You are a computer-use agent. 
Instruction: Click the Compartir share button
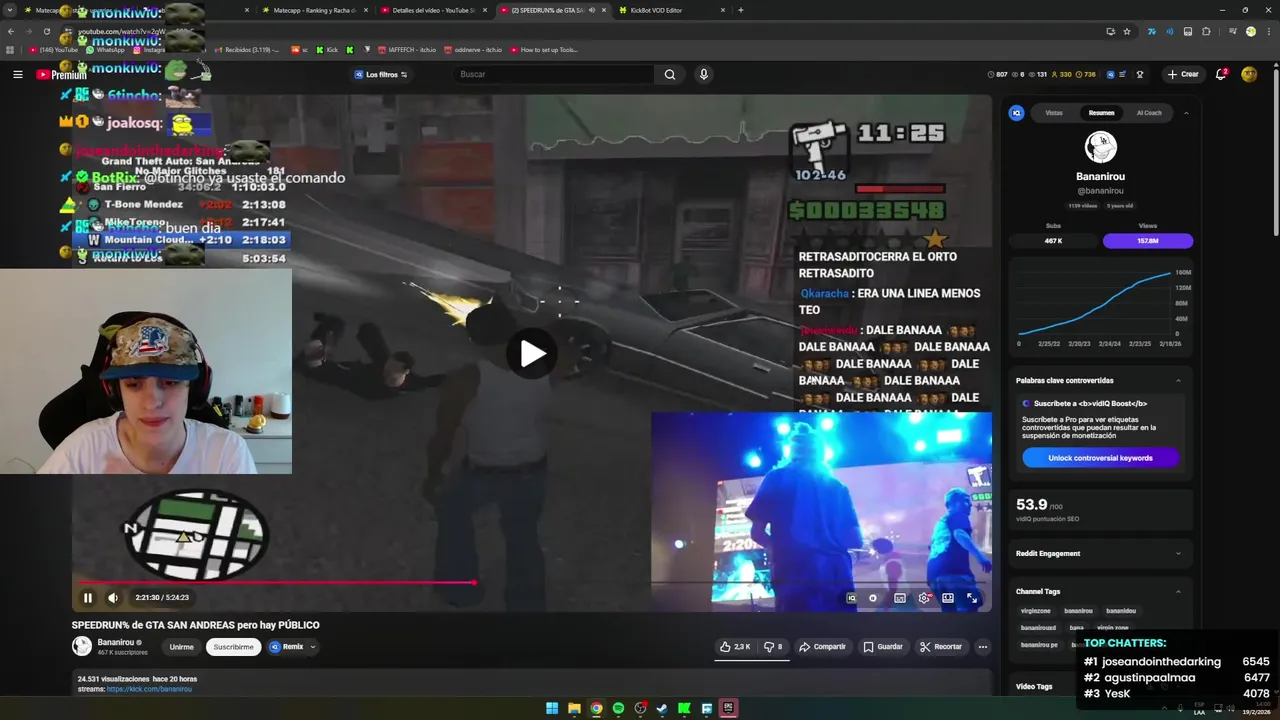[822, 647]
